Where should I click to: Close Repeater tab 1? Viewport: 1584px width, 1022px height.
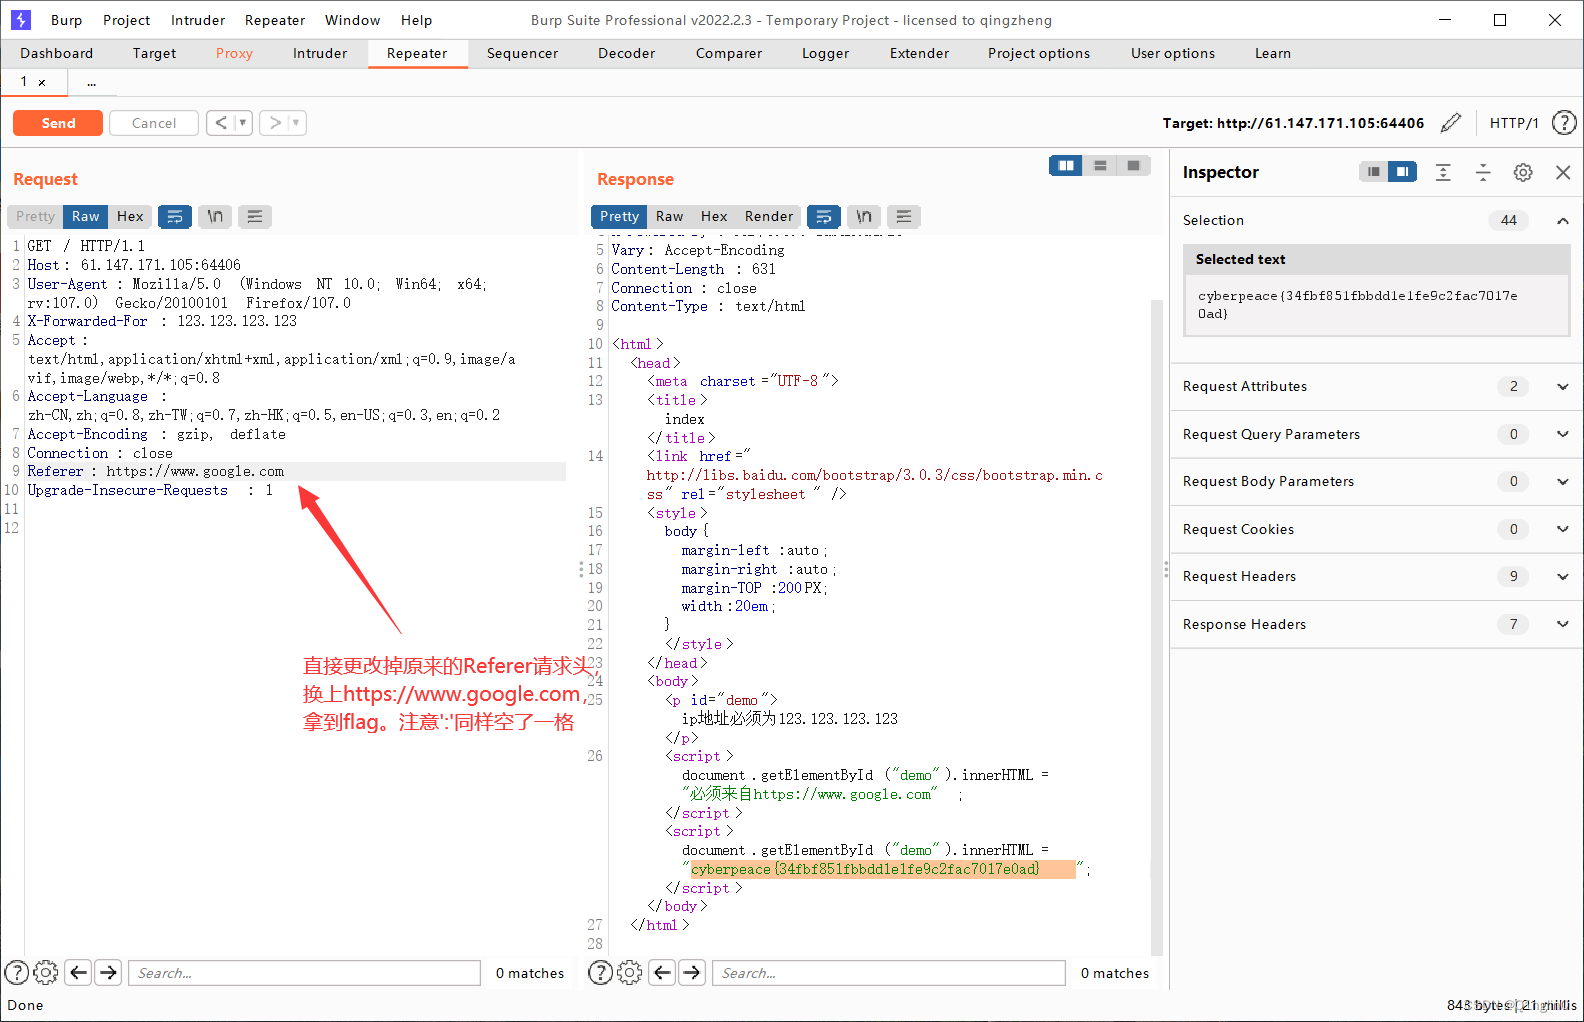pos(42,83)
